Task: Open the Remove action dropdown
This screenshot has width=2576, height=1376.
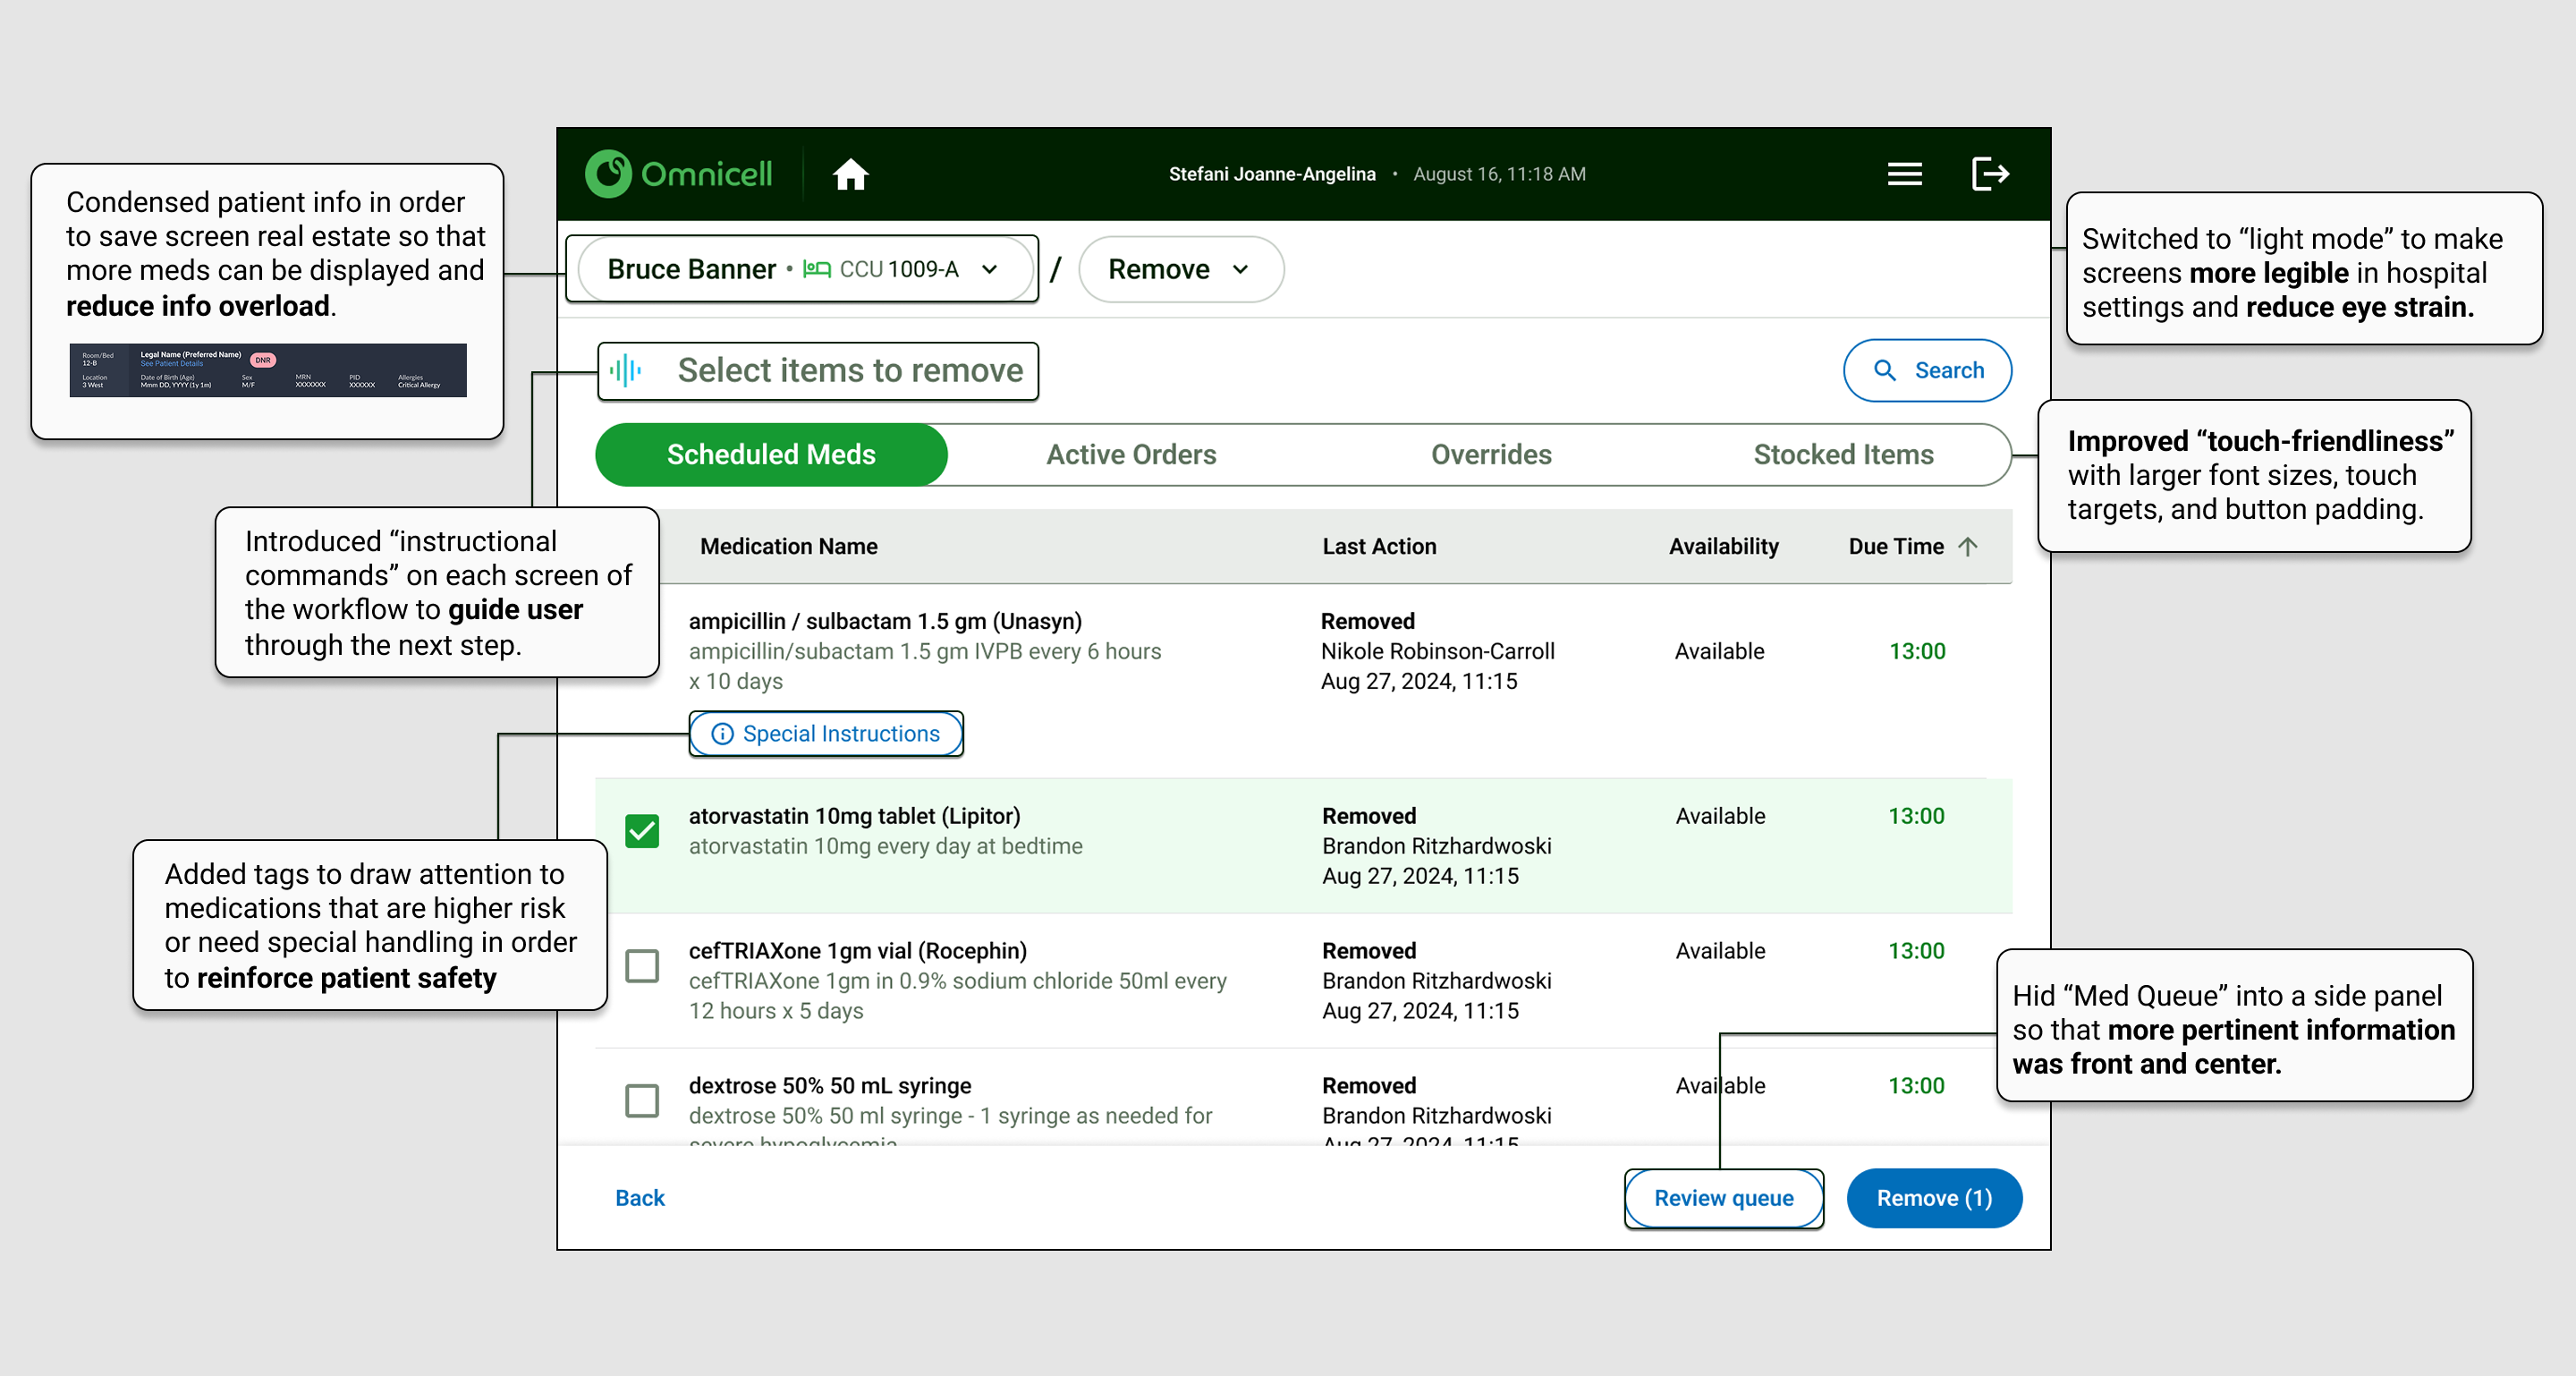Action: click(1180, 269)
